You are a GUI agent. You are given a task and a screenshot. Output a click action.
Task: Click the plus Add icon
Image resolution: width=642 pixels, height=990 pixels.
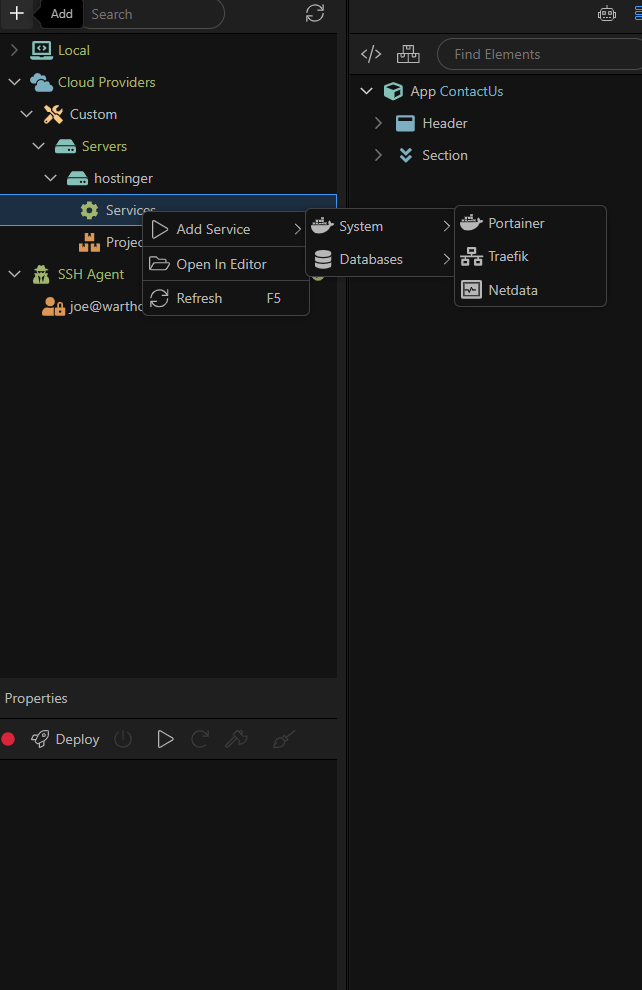point(16,13)
